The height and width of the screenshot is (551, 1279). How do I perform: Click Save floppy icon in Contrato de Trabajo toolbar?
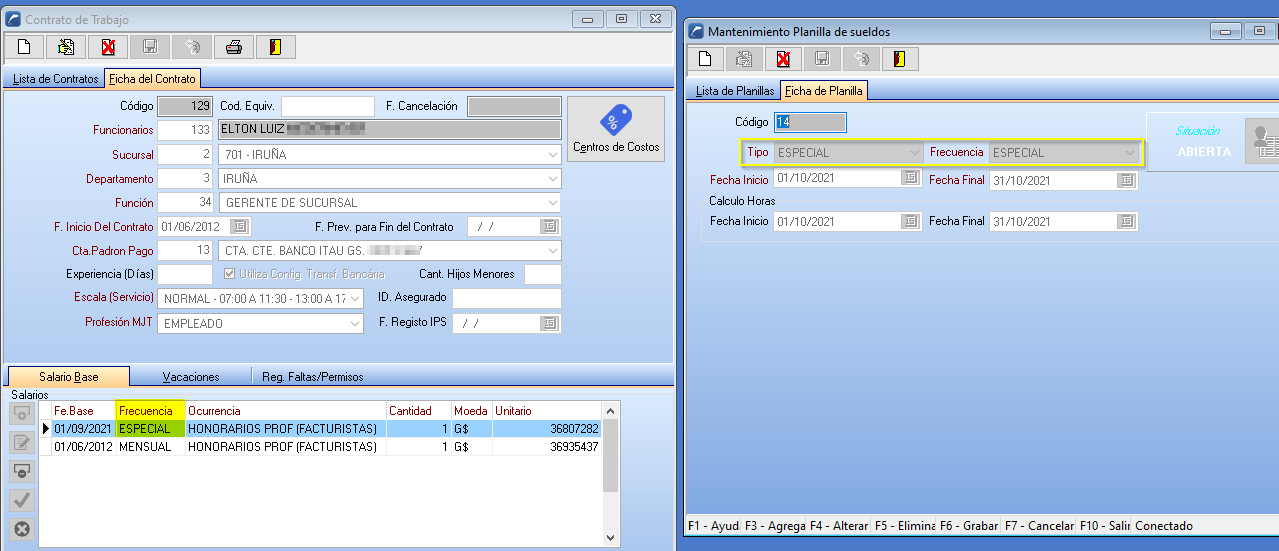[150, 47]
